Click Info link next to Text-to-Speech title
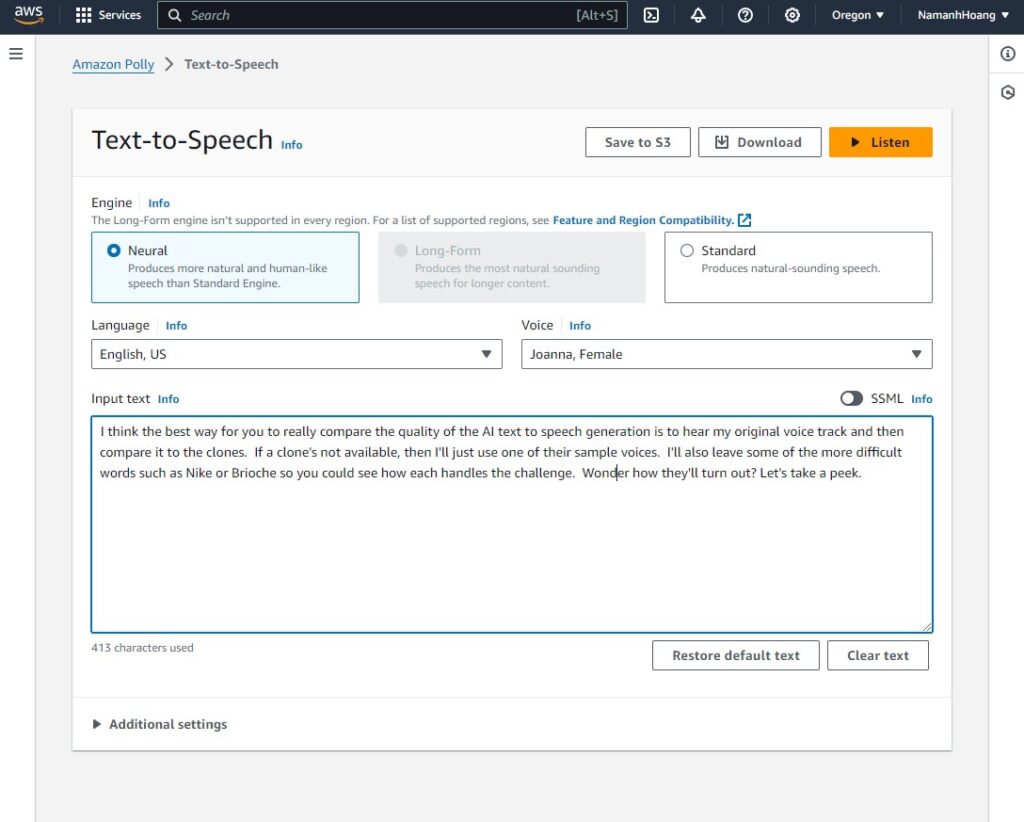Screen dimensions: 1024x822 (x=292, y=145)
